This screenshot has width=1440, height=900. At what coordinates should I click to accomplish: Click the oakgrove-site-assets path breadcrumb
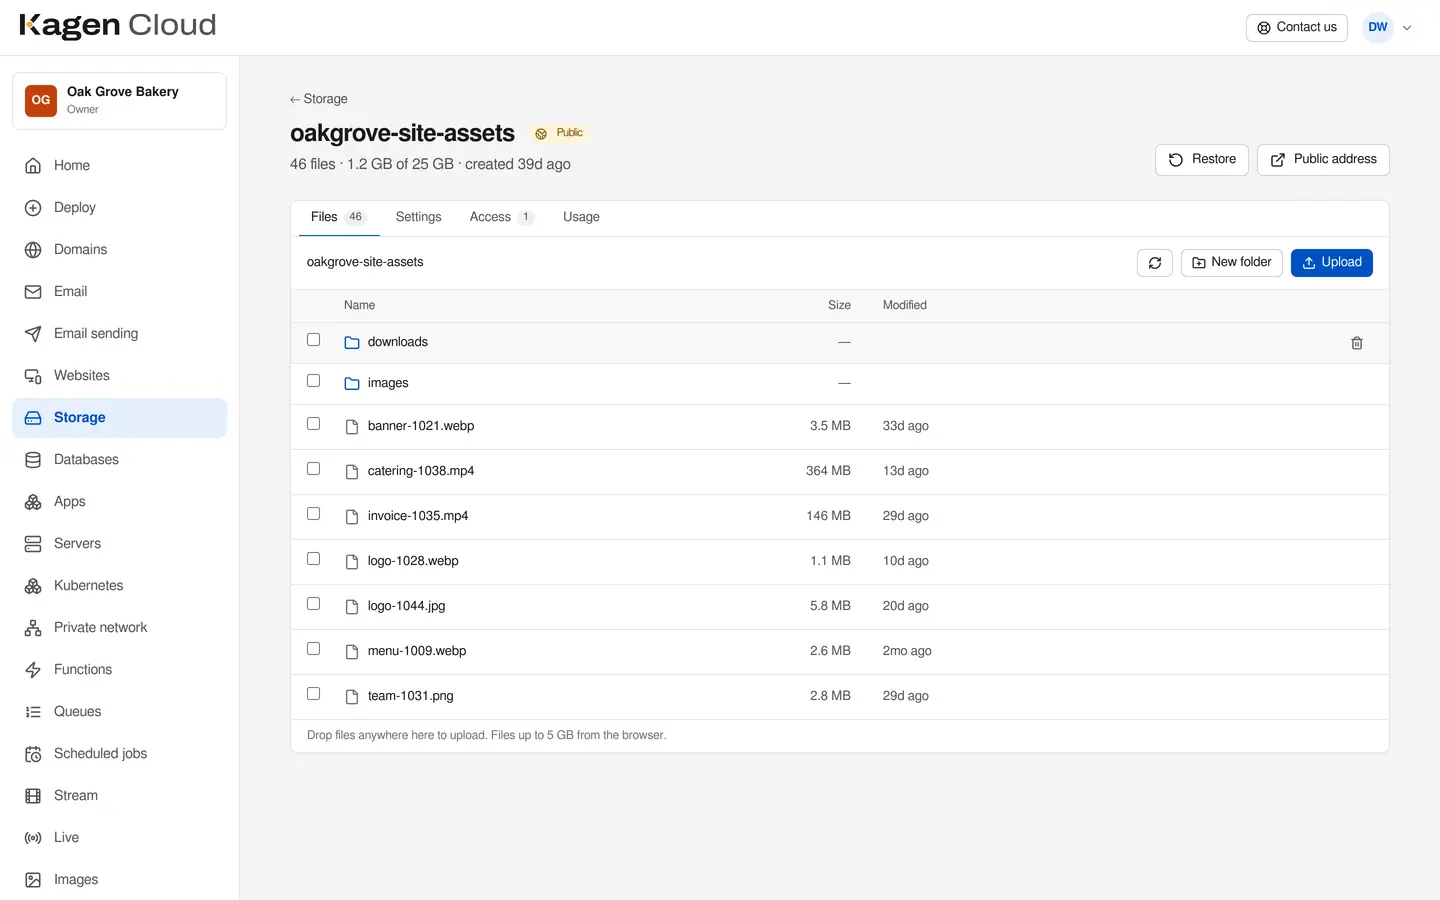pos(365,262)
